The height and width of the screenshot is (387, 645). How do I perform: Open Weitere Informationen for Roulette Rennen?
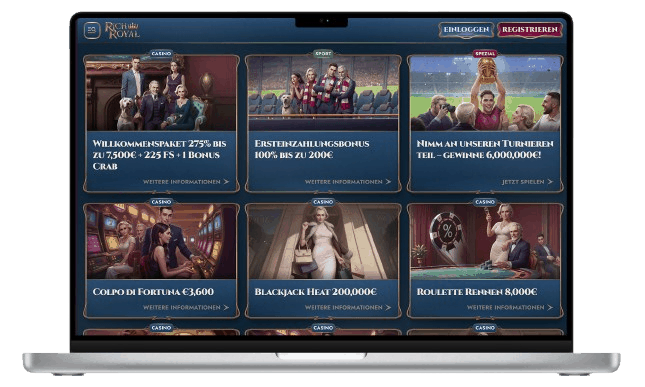pos(510,308)
